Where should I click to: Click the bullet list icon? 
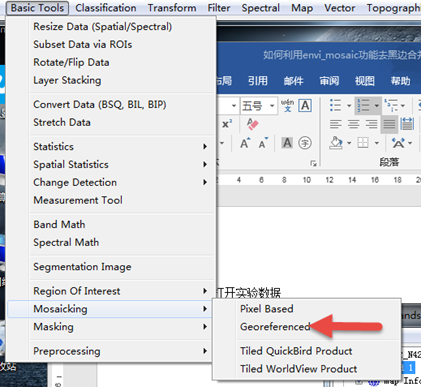click(335, 105)
